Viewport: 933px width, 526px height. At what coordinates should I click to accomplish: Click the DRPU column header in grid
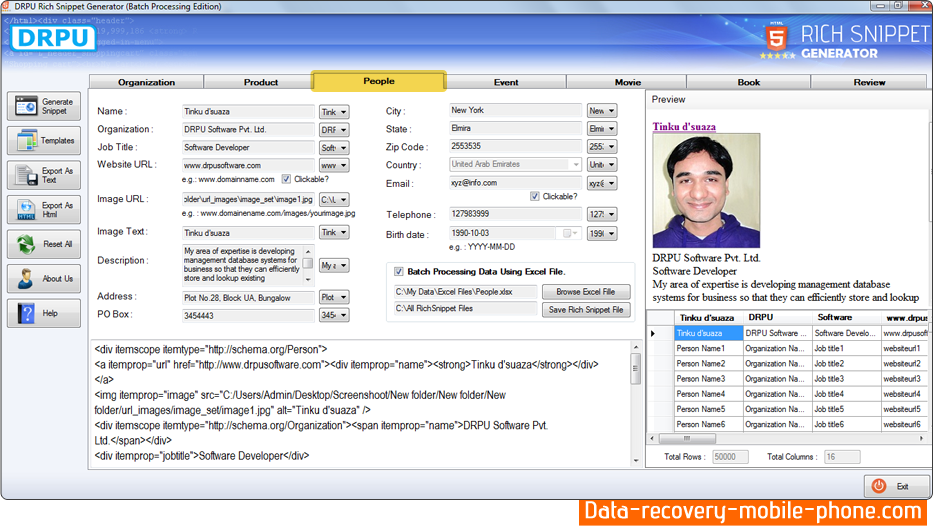coord(778,318)
